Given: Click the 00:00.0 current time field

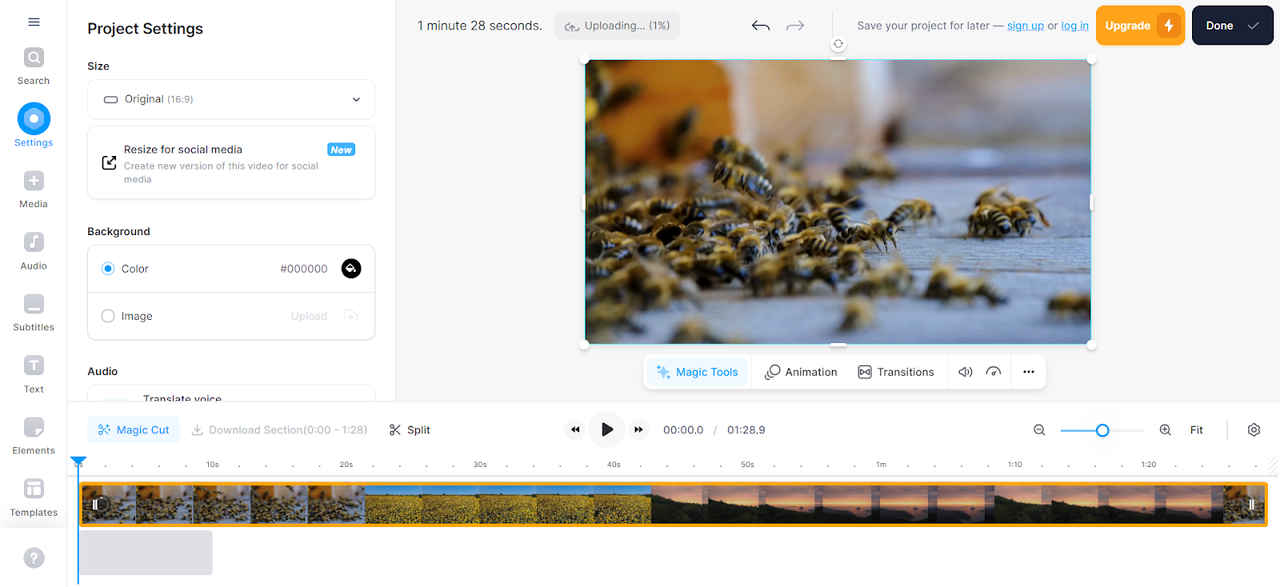Looking at the screenshot, I should tap(683, 430).
